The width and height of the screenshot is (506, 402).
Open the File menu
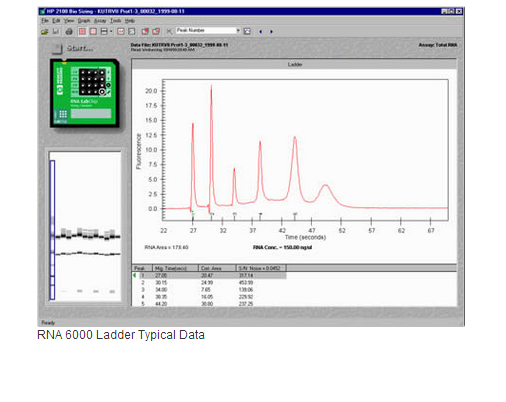(45, 21)
